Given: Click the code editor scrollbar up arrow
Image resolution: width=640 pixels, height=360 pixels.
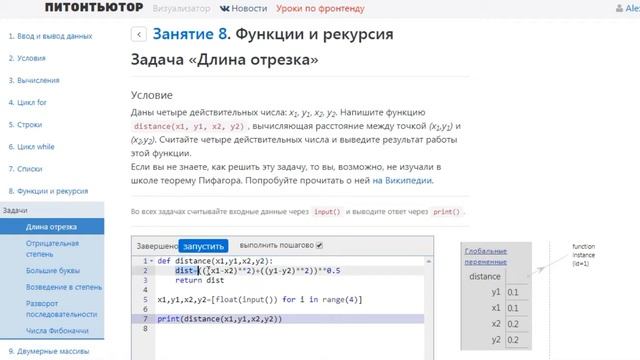Looking at the screenshot, I should 429,261.
